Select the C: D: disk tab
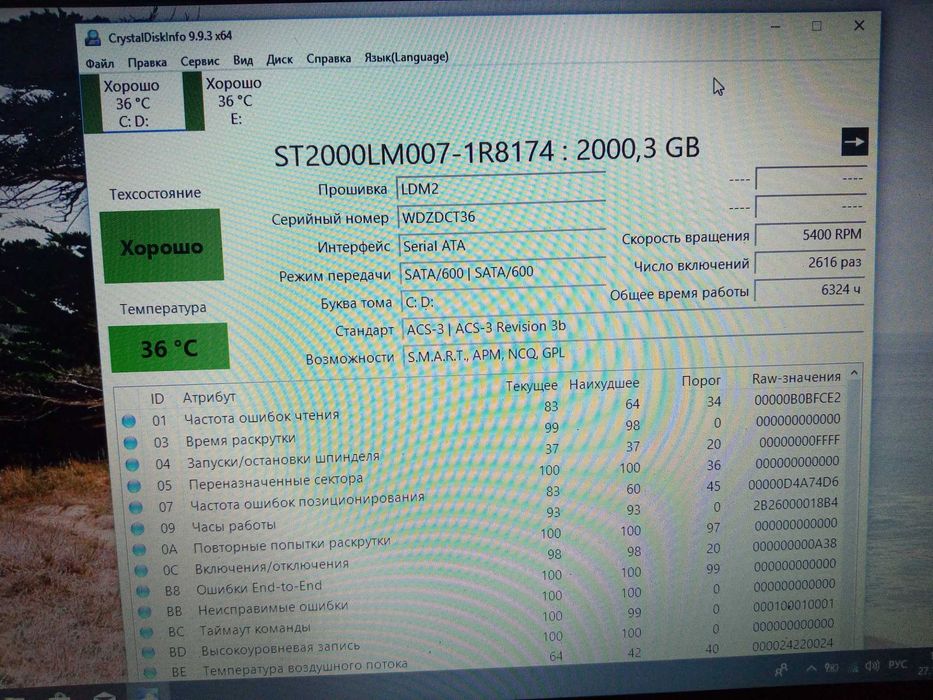The width and height of the screenshot is (933, 700). point(133,102)
